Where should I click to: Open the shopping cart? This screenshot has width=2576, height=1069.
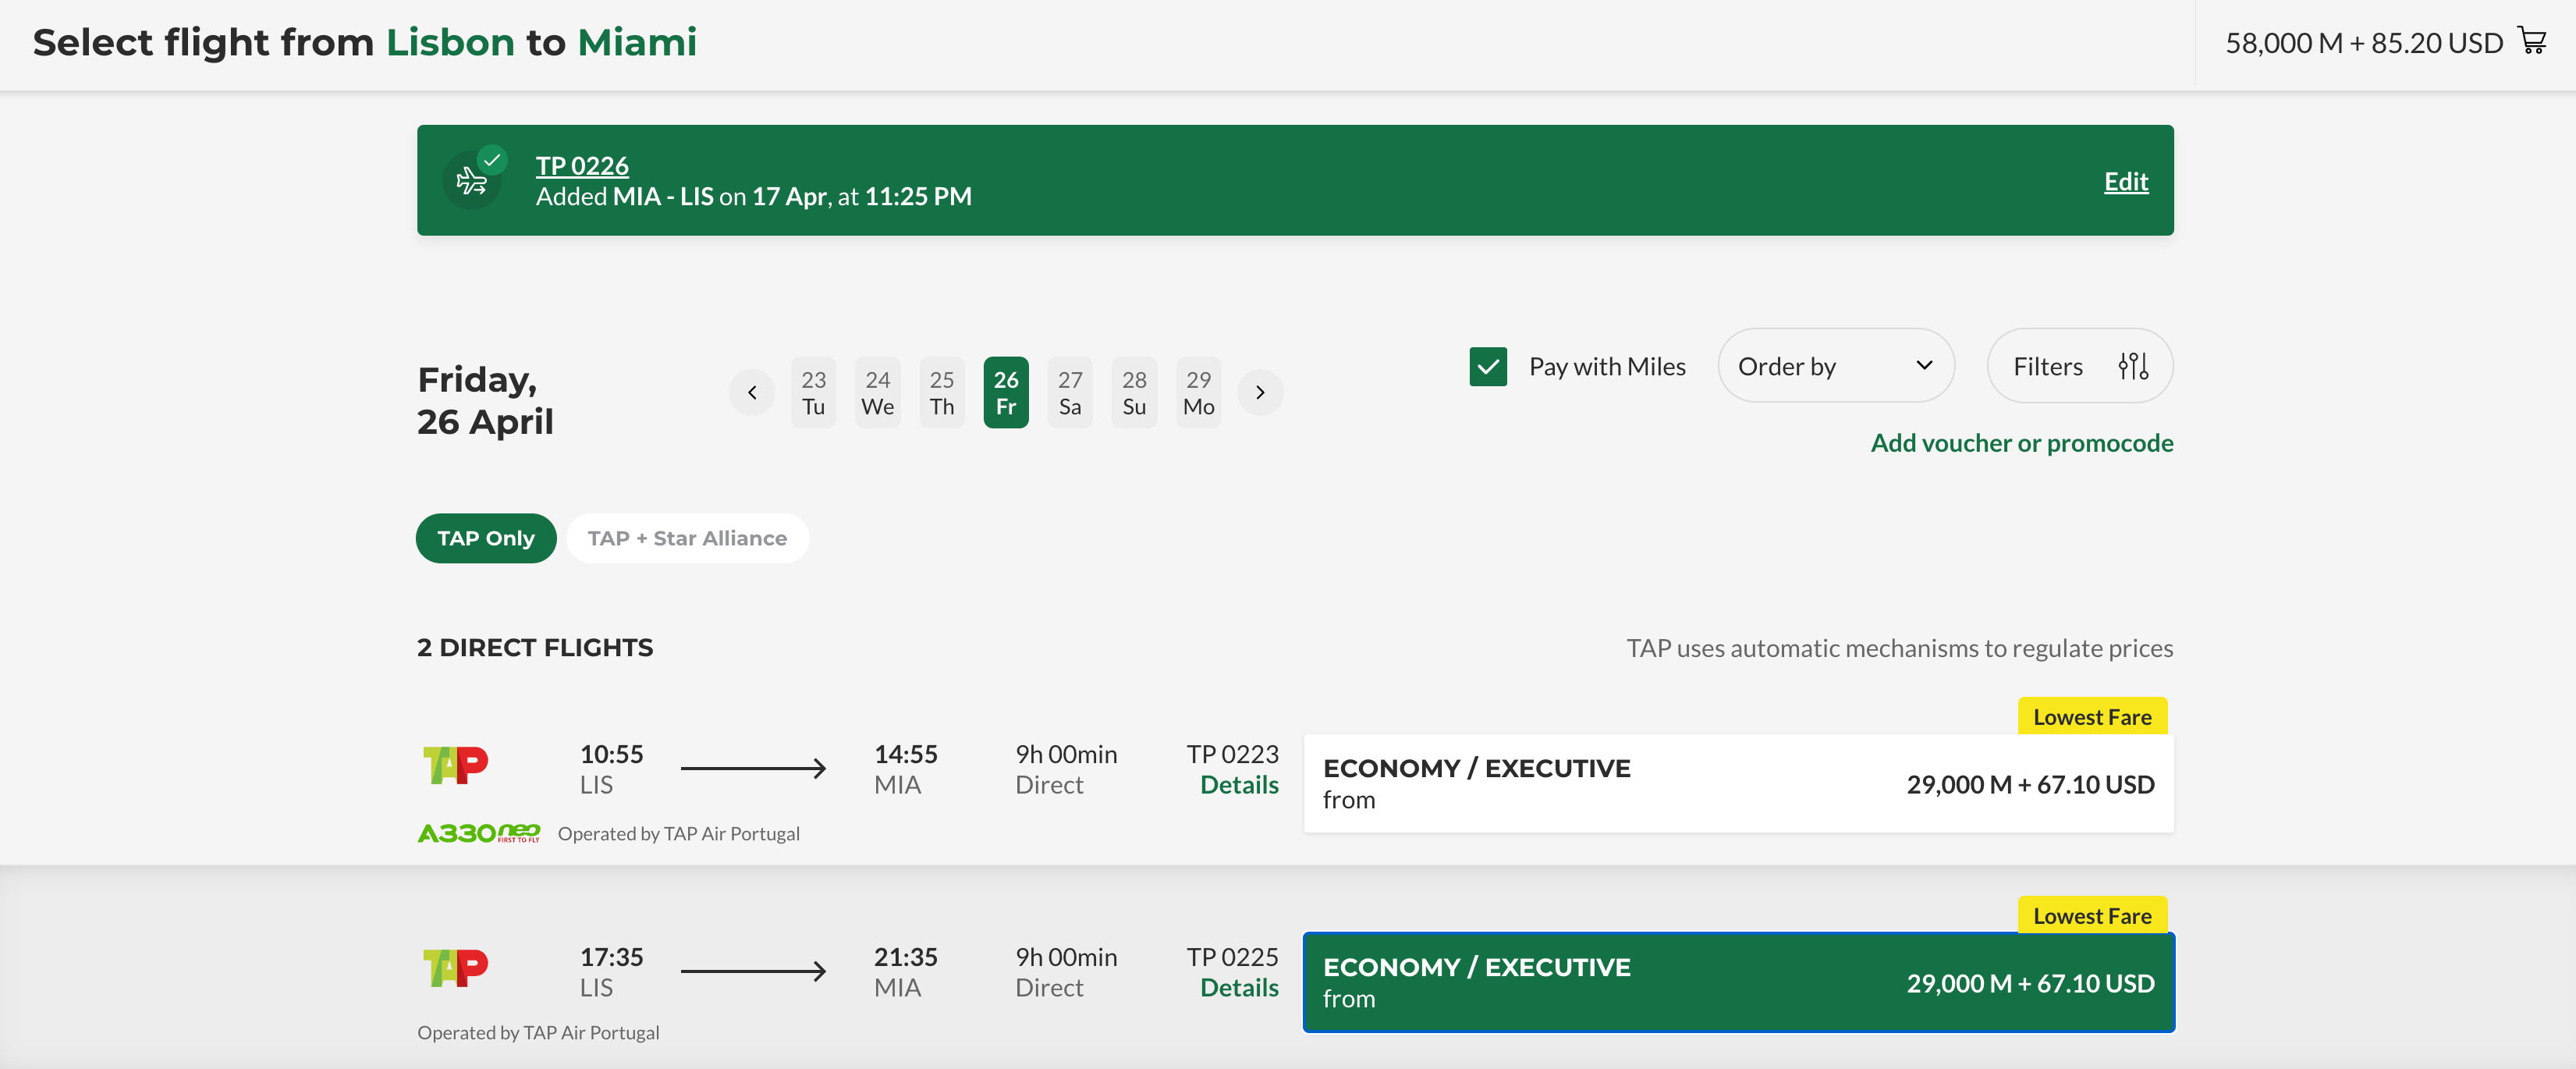click(x=2534, y=41)
